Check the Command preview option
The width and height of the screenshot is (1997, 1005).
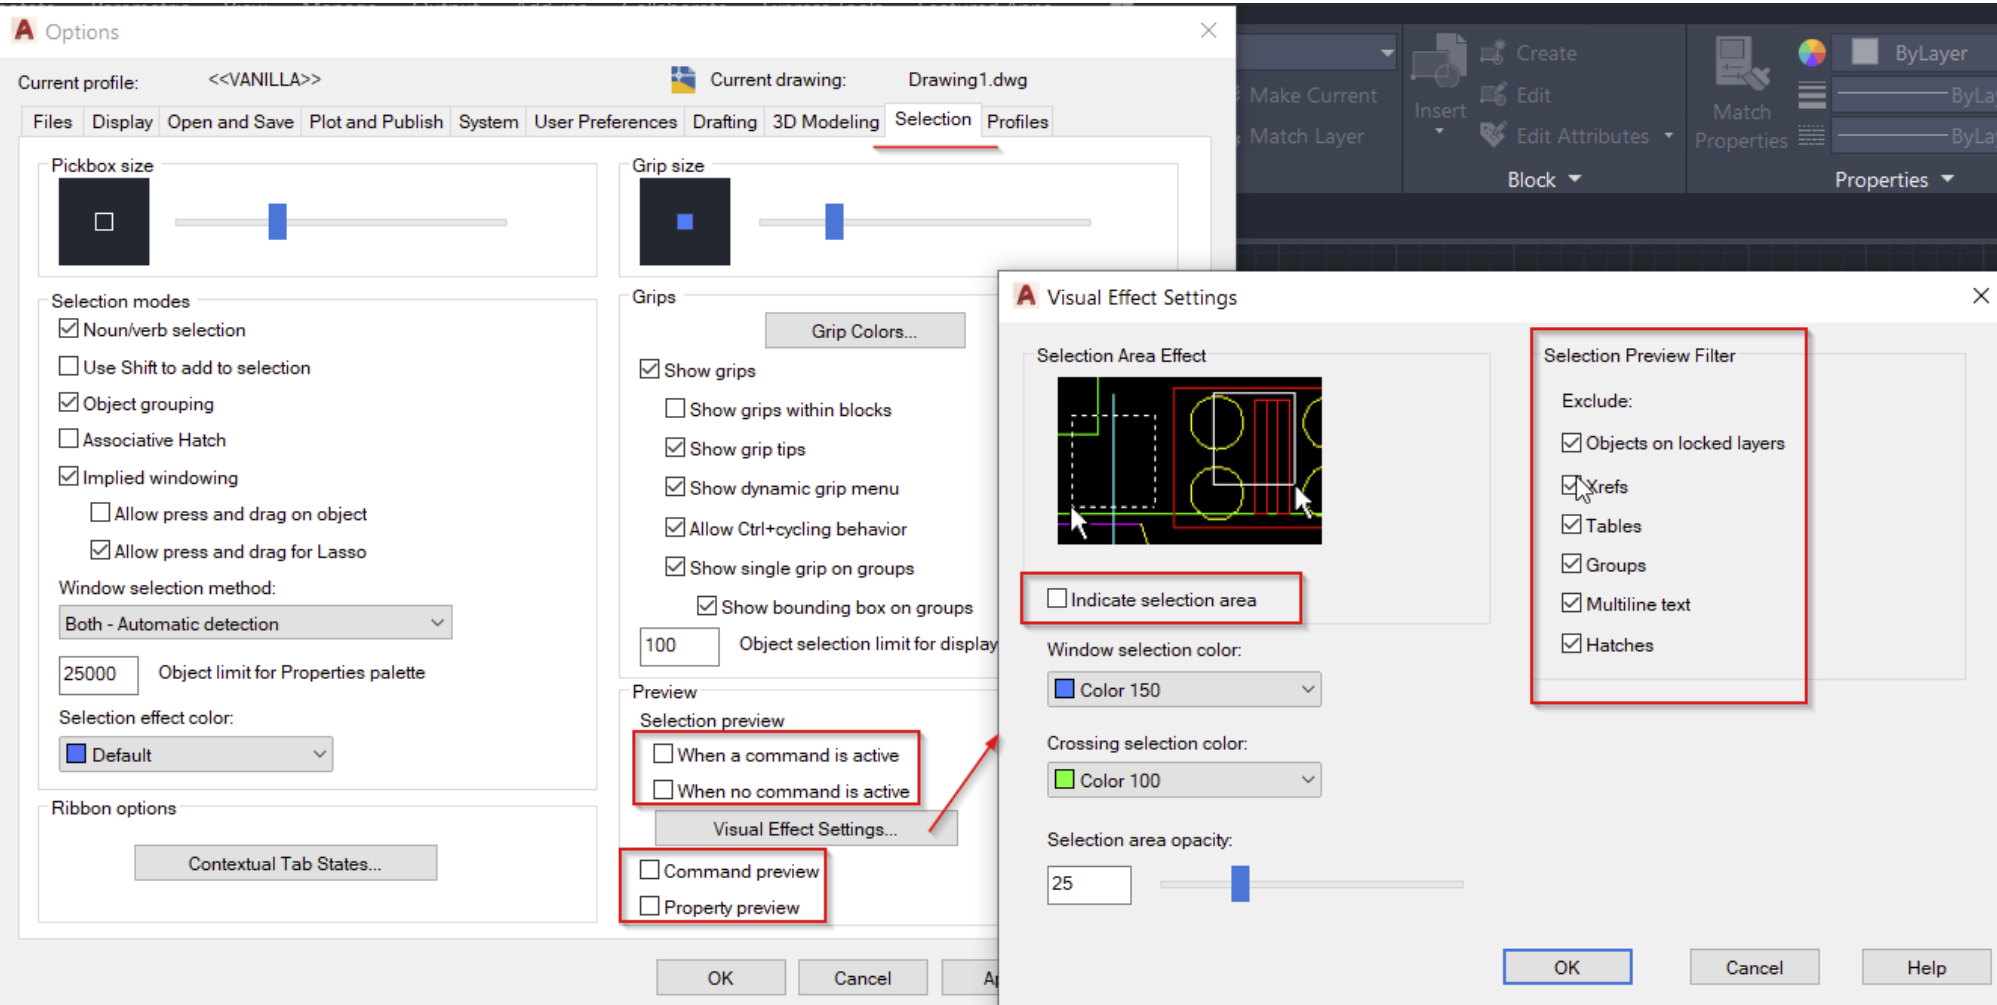click(650, 869)
